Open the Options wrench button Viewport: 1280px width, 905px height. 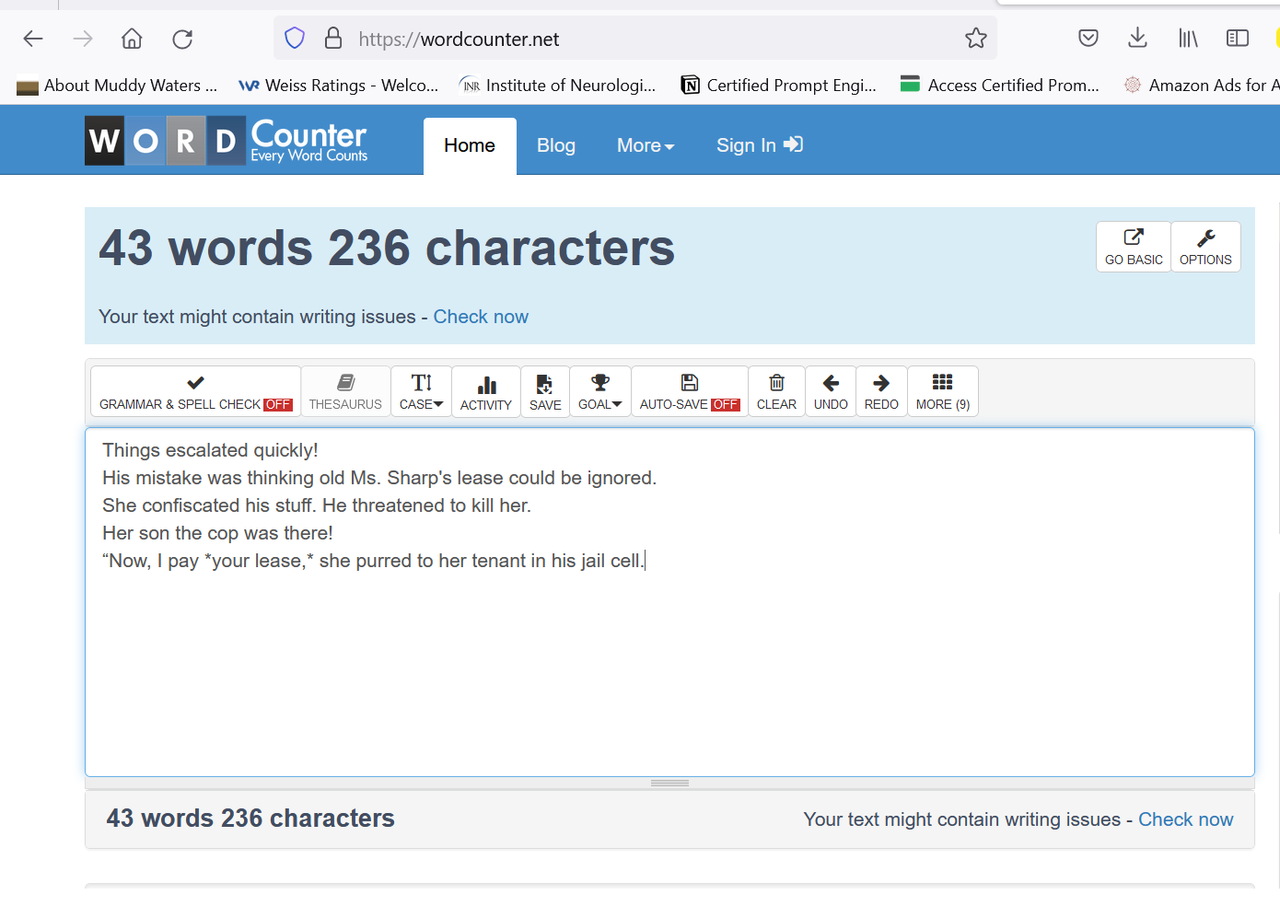[x=1205, y=247]
